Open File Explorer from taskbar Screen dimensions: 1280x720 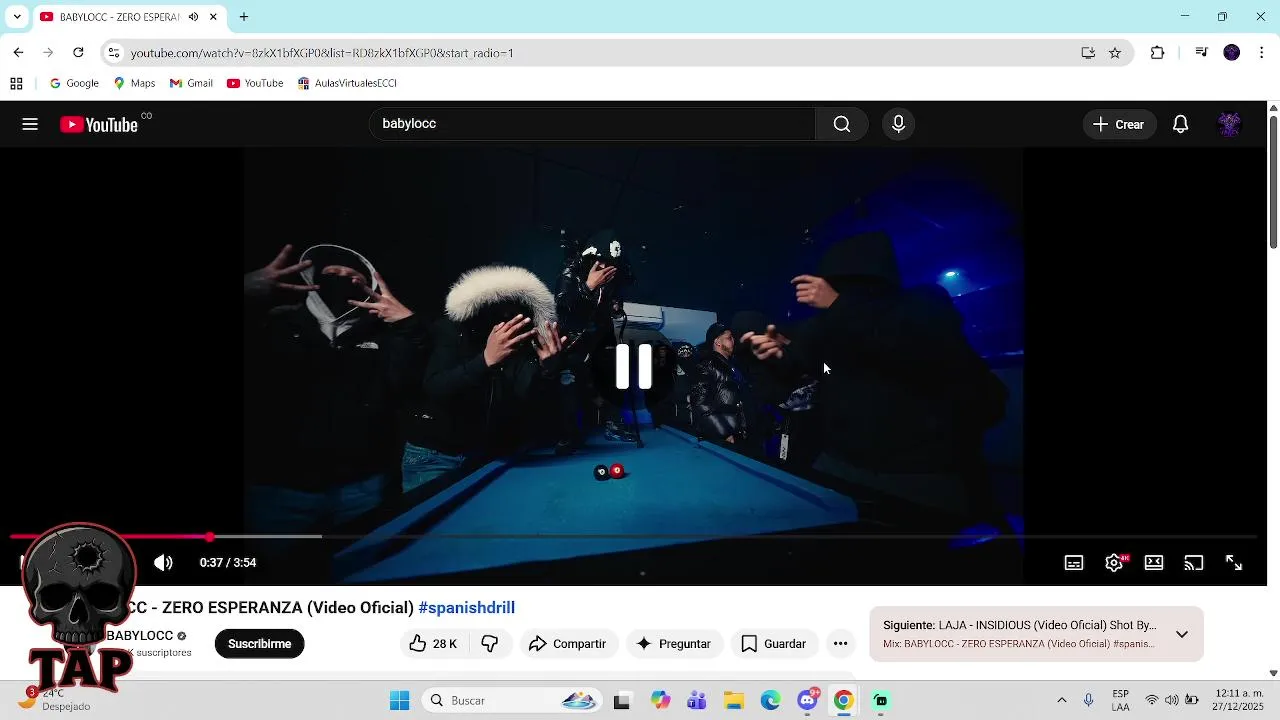pos(734,701)
